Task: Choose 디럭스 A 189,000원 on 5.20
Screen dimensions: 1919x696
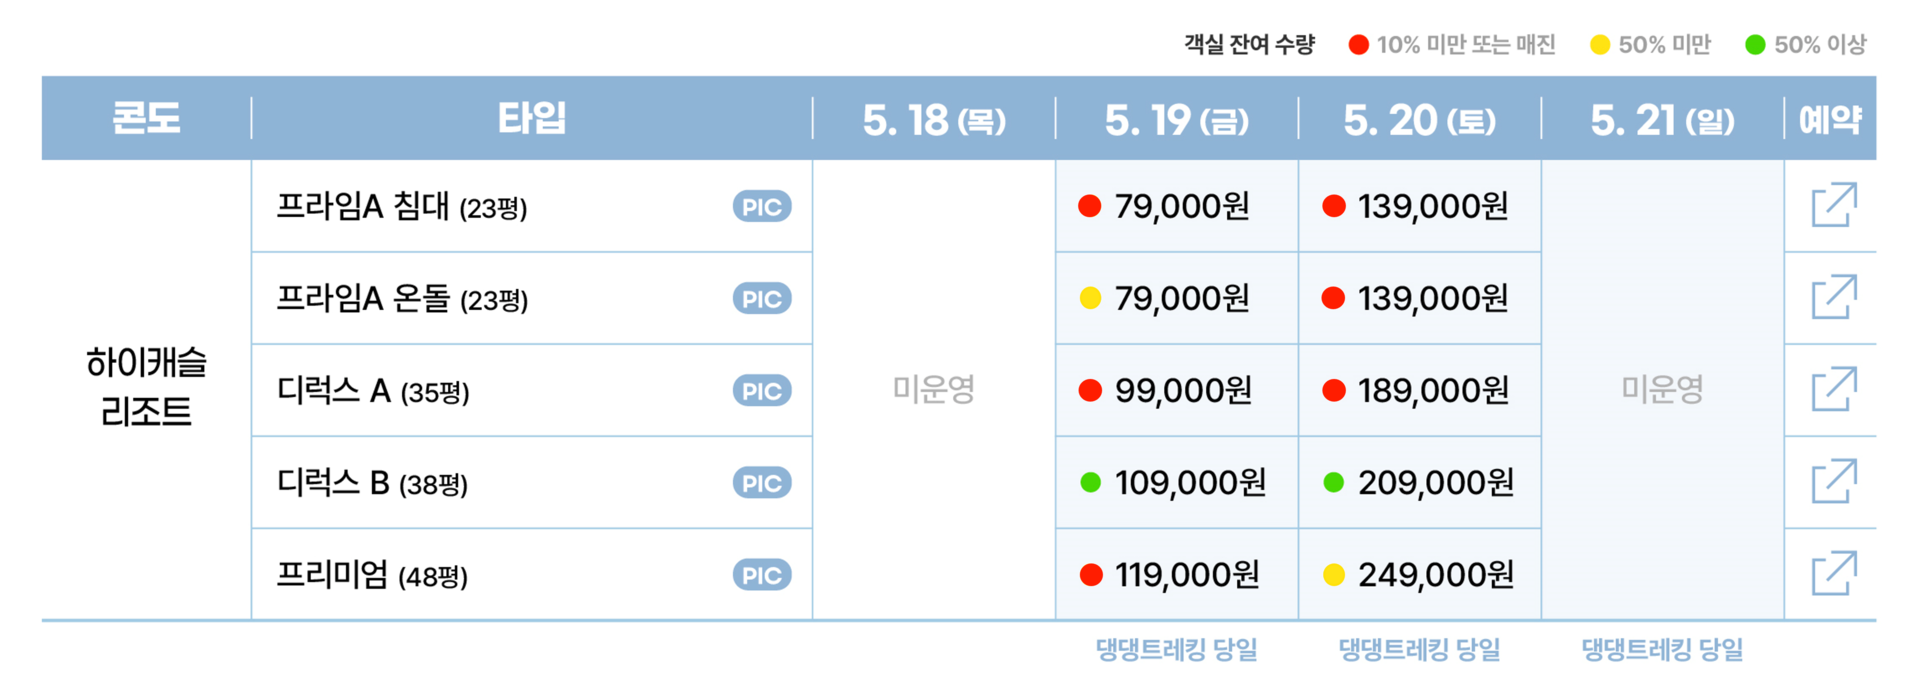Action: pyautogui.click(x=1420, y=390)
